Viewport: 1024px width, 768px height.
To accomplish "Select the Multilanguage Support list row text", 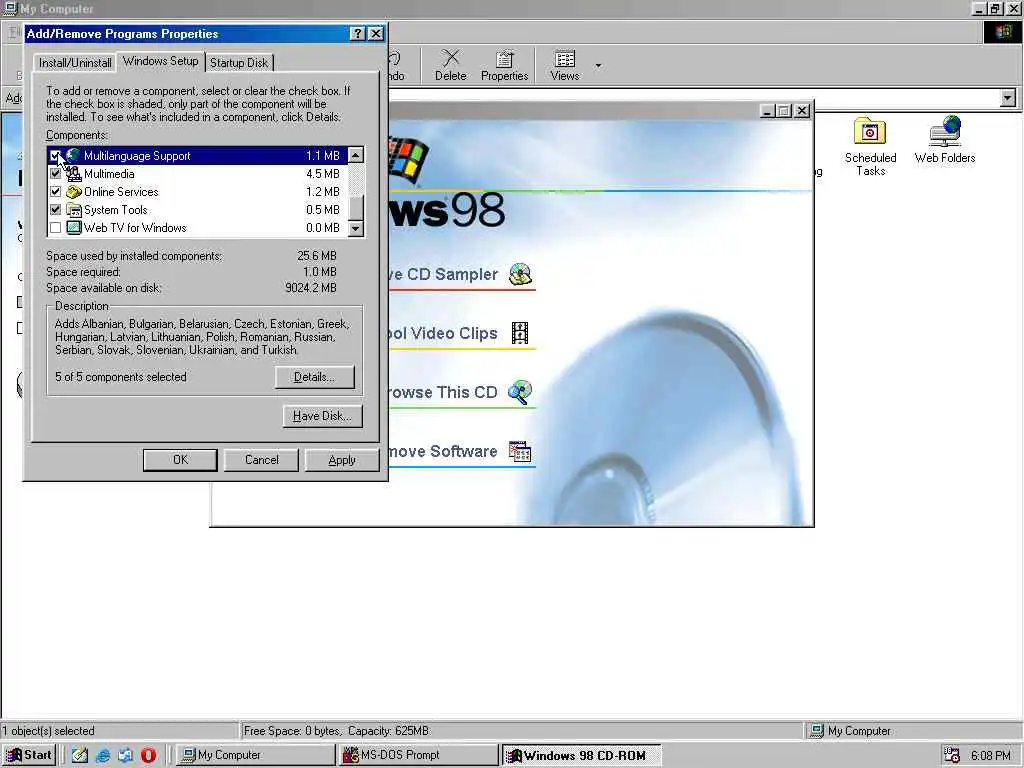I will [x=137, y=155].
